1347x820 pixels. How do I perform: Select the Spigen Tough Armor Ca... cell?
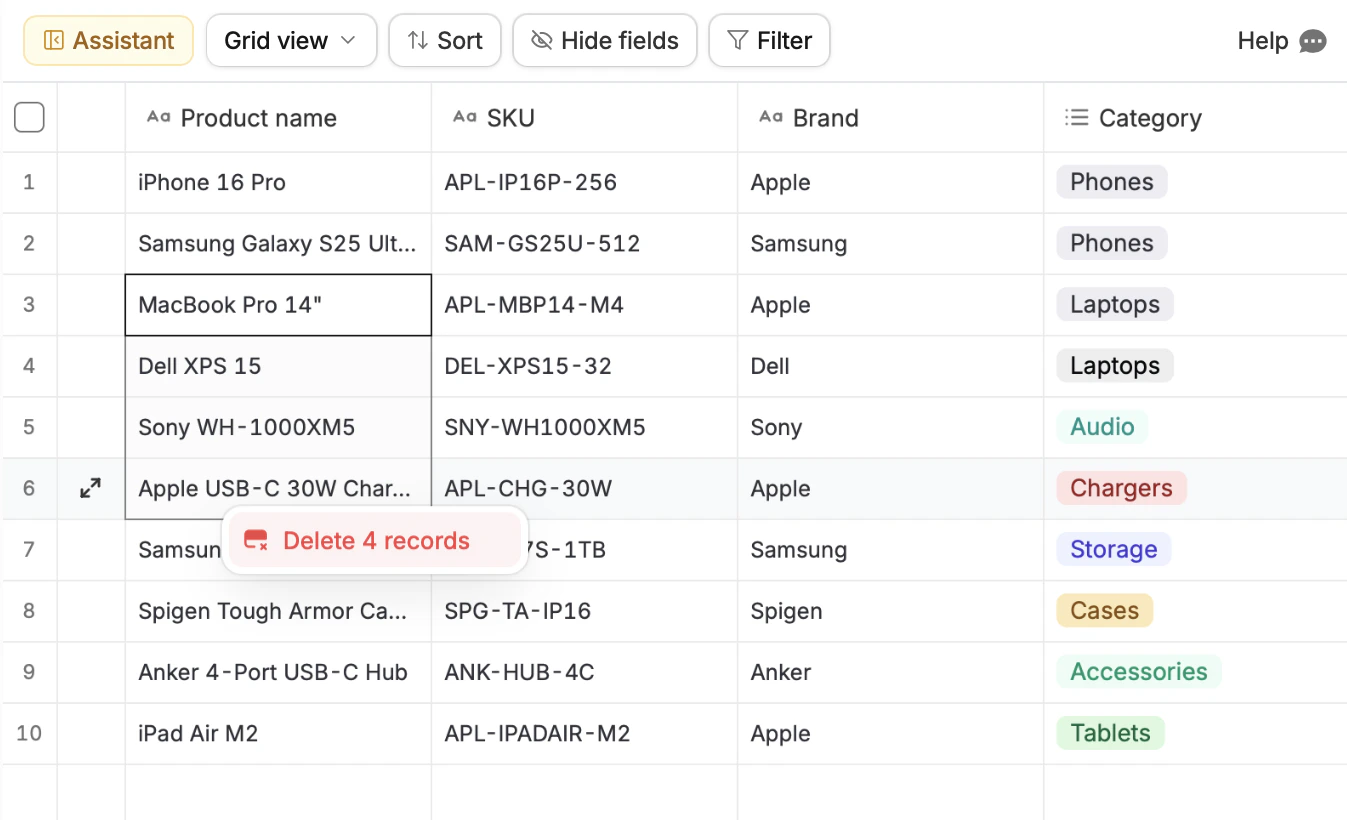[278, 611]
